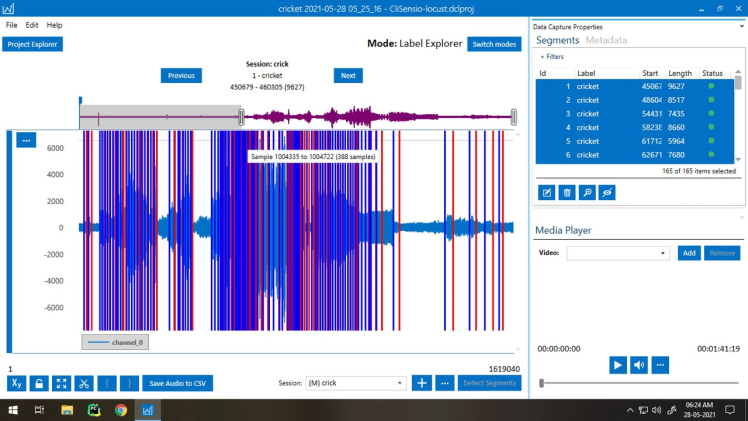This screenshot has height=421, width=748.
Task: Toggle segment visibility with eye icon
Action: (606, 192)
